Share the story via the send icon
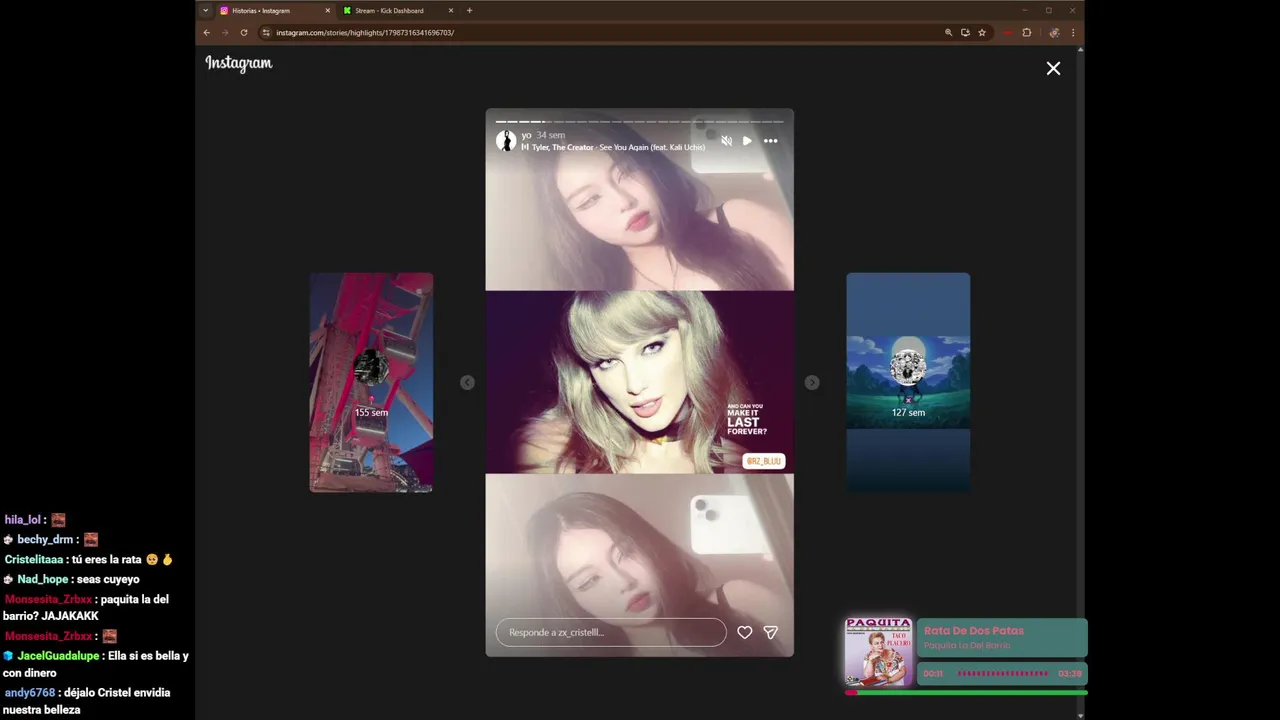The image size is (1280, 720). (770, 632)
